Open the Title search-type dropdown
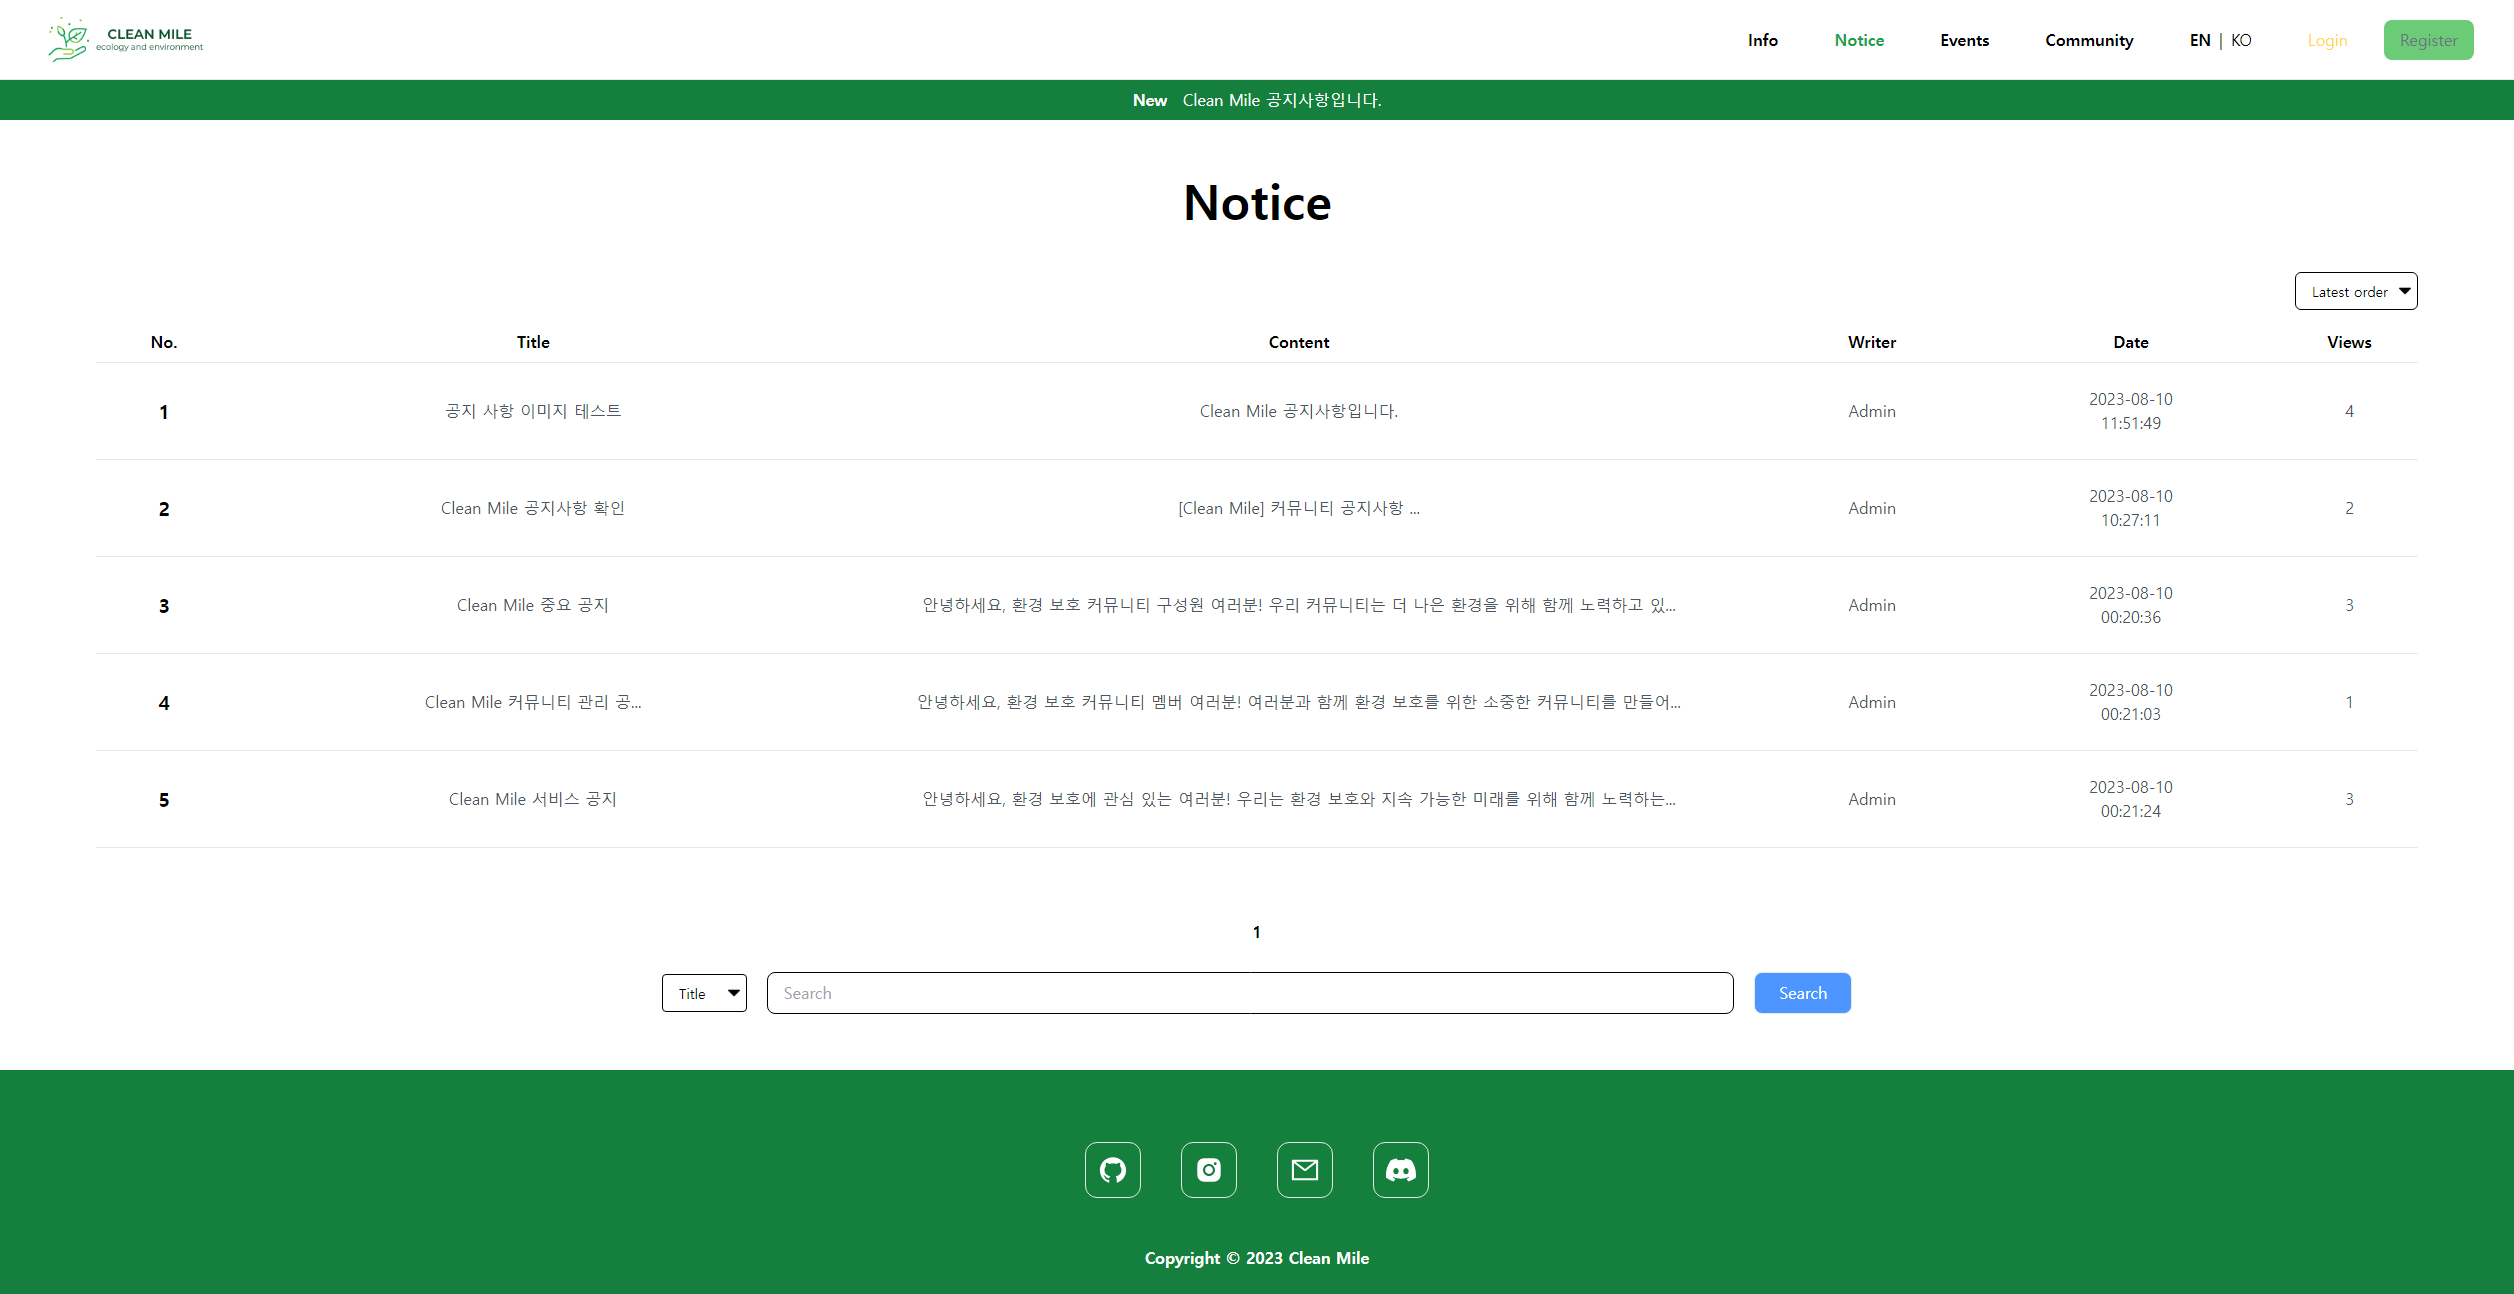2514x1294 pixels. [x=704, y=993]
